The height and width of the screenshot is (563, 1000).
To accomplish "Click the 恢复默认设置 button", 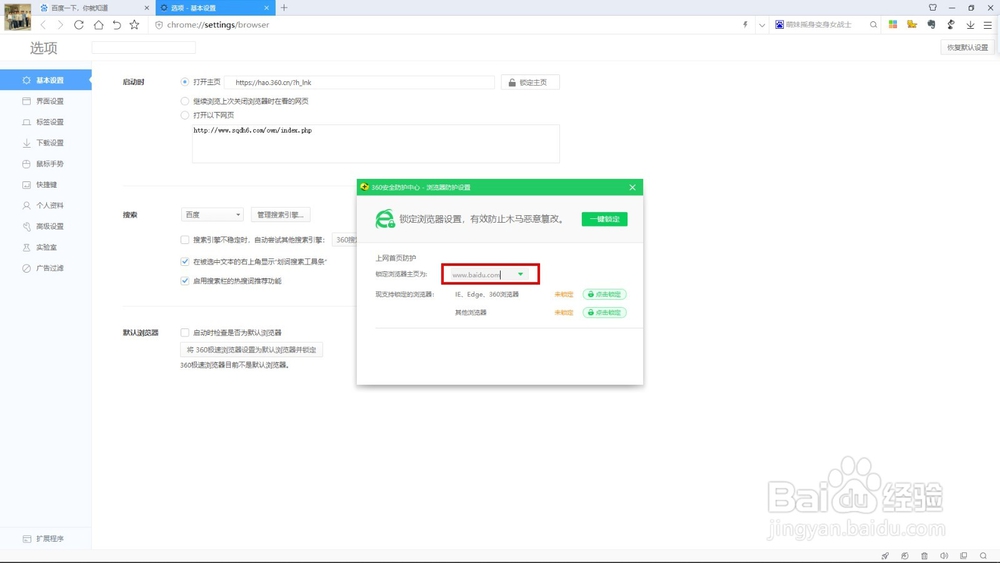I will 967,48.
